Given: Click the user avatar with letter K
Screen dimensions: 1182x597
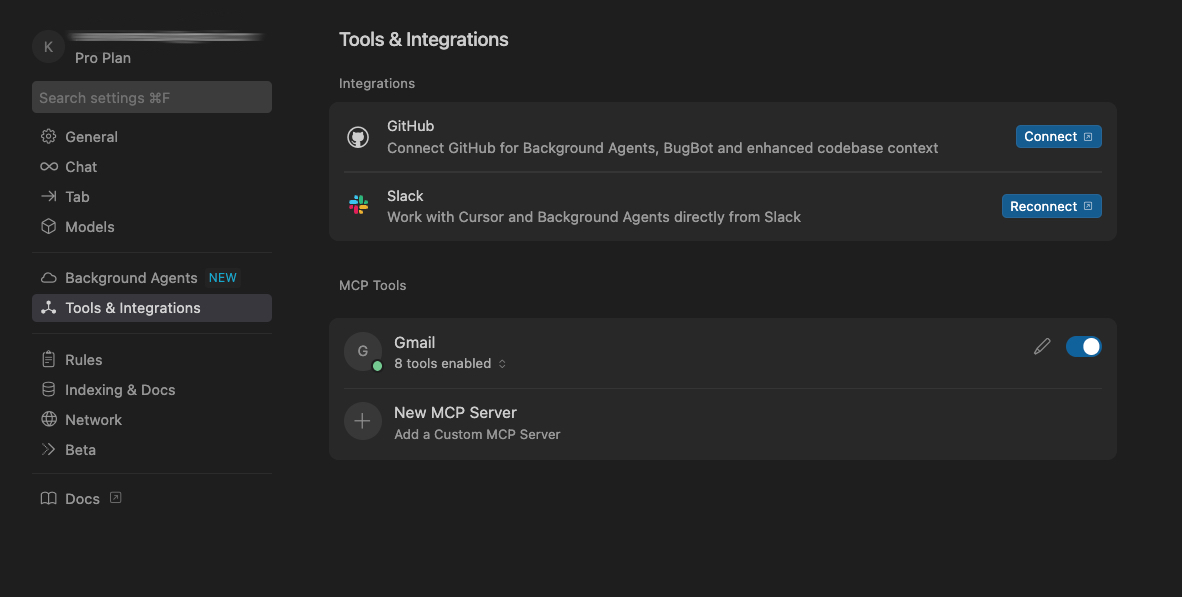Looking at the screenshot, I should (x=48, y=47).
